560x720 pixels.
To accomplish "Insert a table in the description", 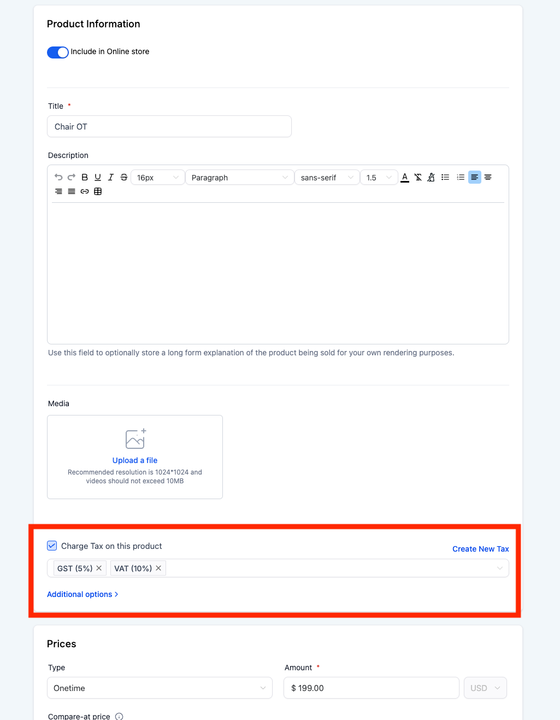I will [98, 191].
